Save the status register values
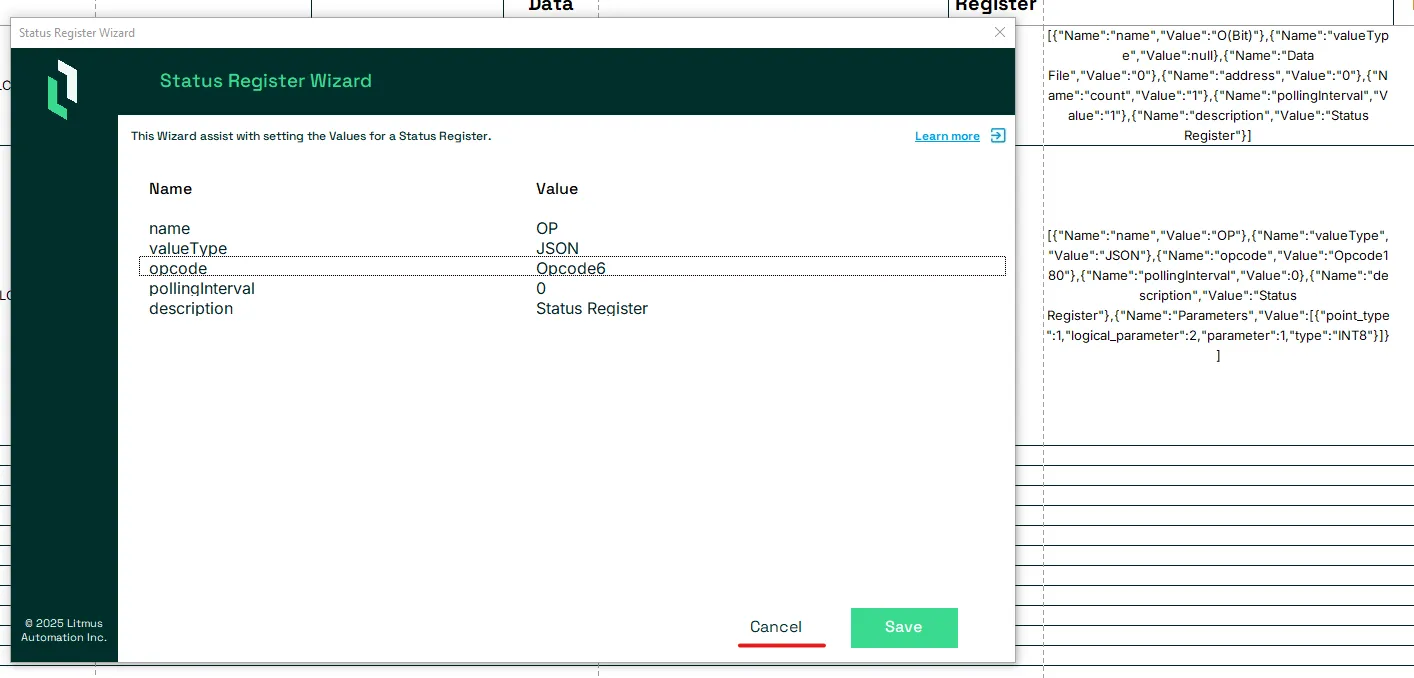 pyautogui.click(x=904, y=627)
